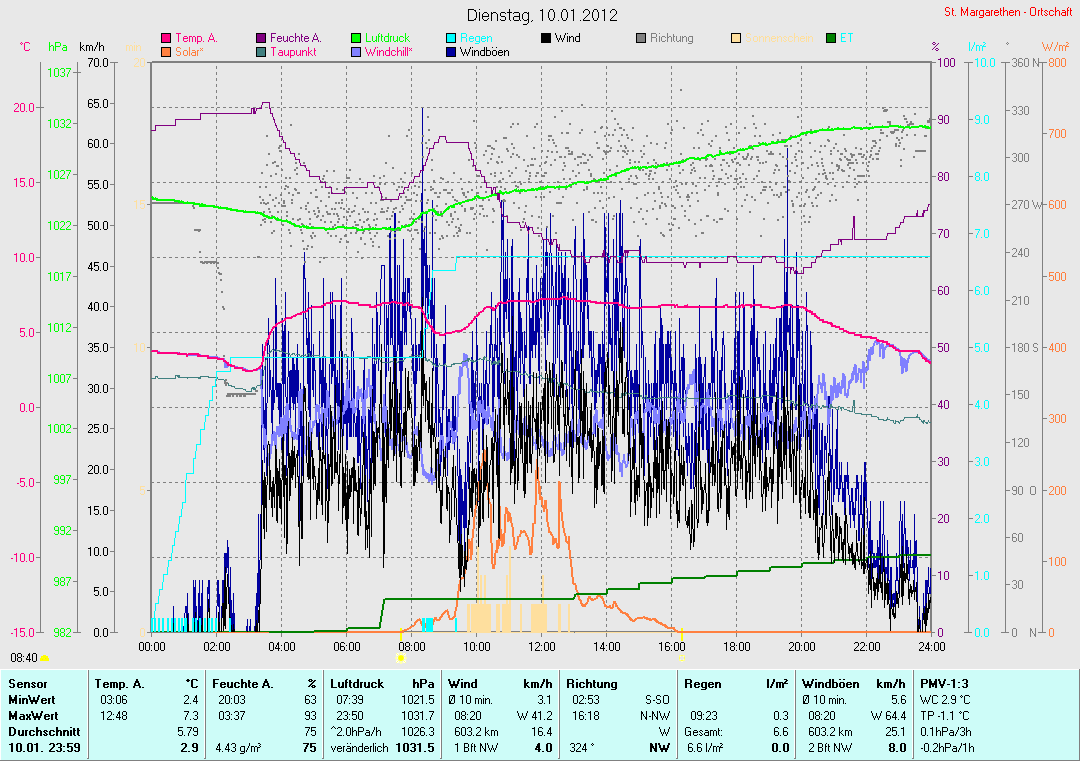This screenshot has width=1080, height=761.
Task: Click the sunset marker near 16:00
Action: pyautogui.click(x=682, y=658)
